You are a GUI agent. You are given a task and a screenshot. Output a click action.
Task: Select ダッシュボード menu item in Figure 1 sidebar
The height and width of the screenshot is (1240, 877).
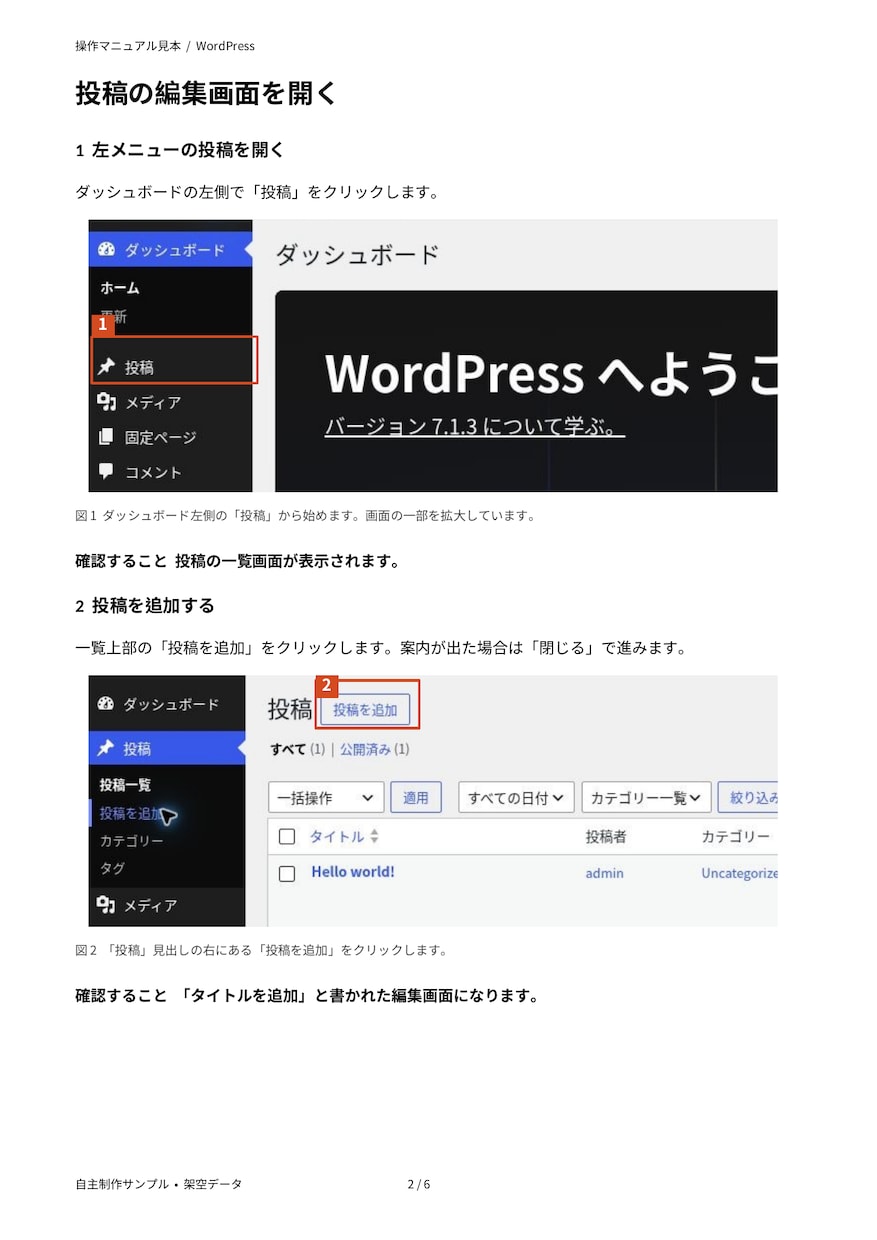[x=171, y=249]
